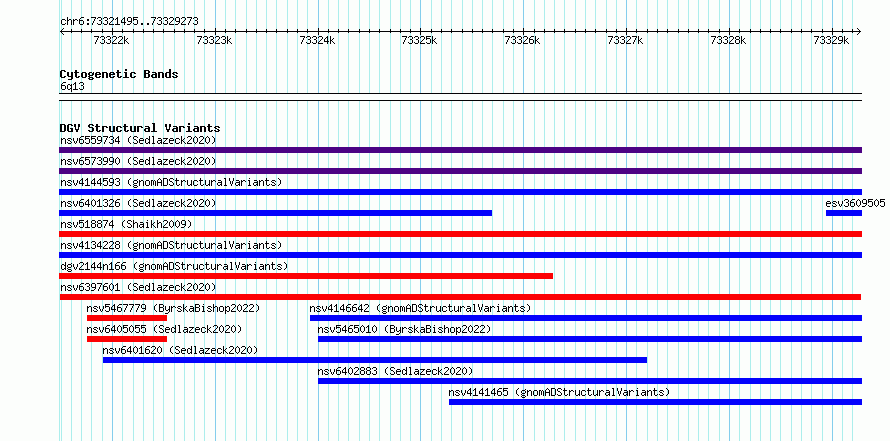Select the short red bar under nsv5467779

[127, 318]
